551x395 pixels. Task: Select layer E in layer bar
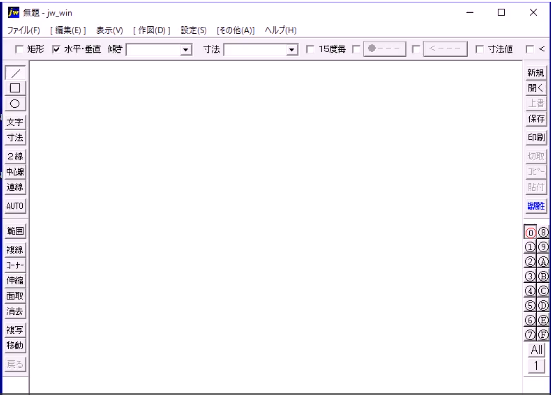(x=543, y=320)
